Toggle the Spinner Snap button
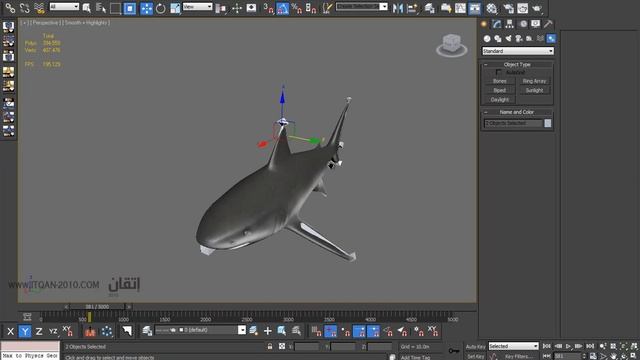The image size is (640, 360). tap(311, 8)
